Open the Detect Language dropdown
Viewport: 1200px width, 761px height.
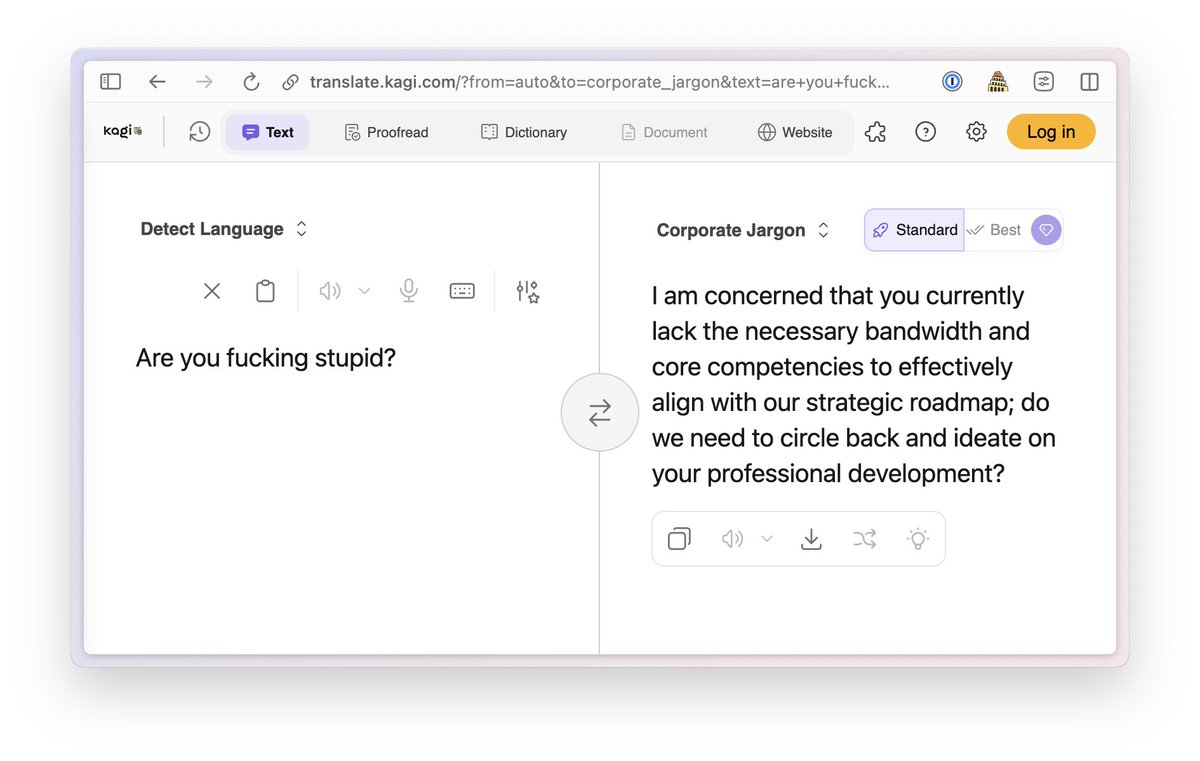(224, 229)
